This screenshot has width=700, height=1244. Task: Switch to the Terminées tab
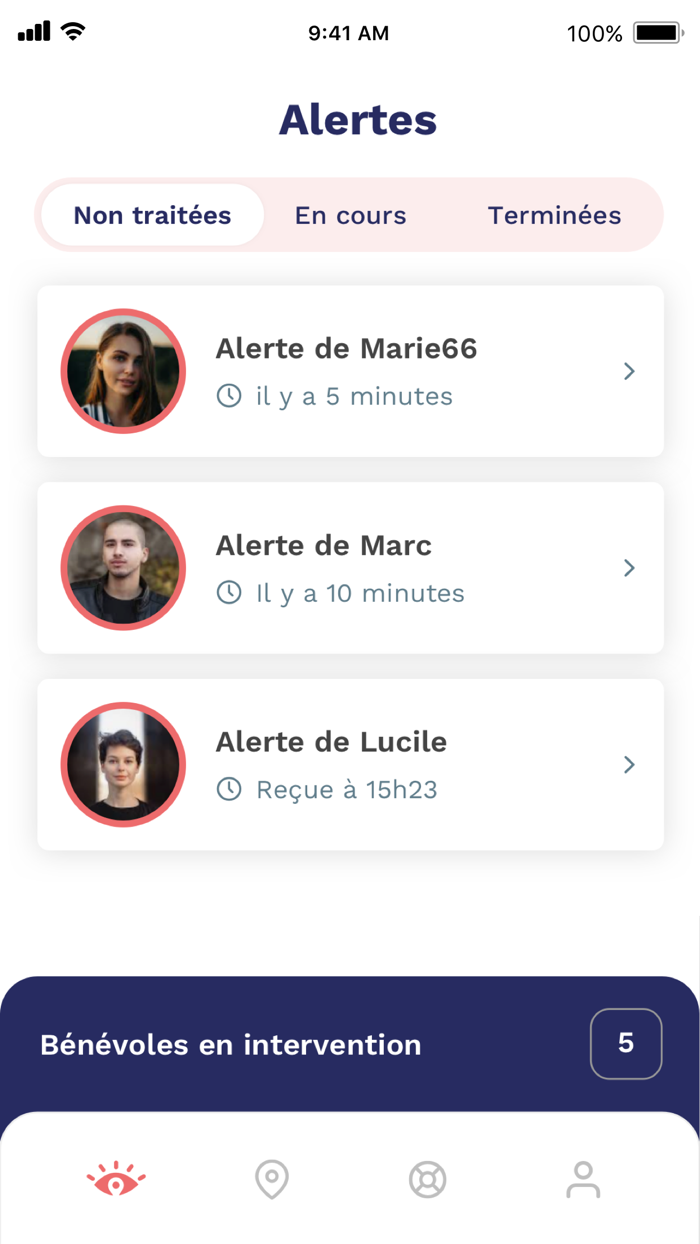[555, 215]
